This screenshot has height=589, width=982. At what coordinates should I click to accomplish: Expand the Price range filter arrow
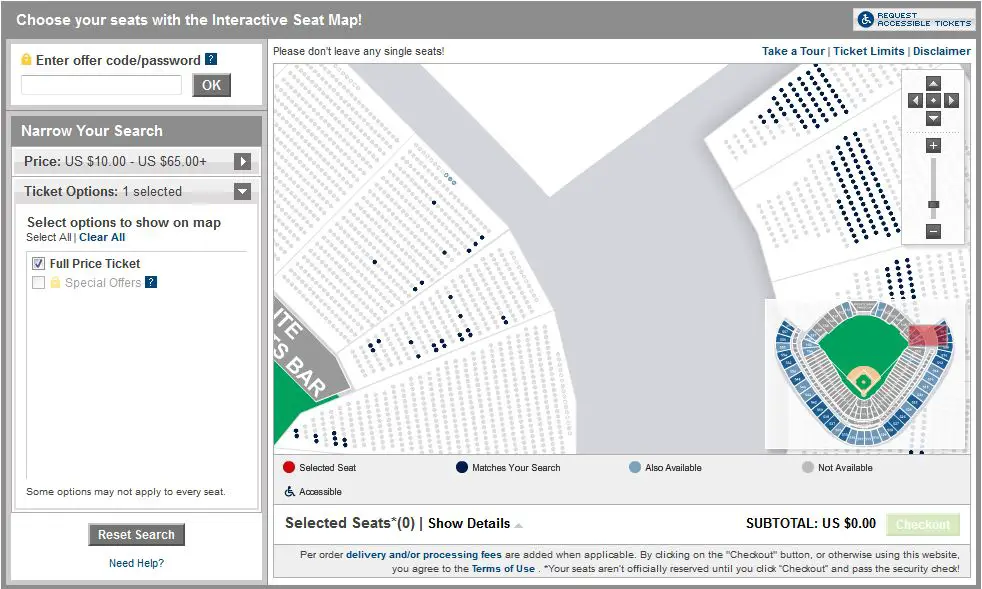[242, 161]
